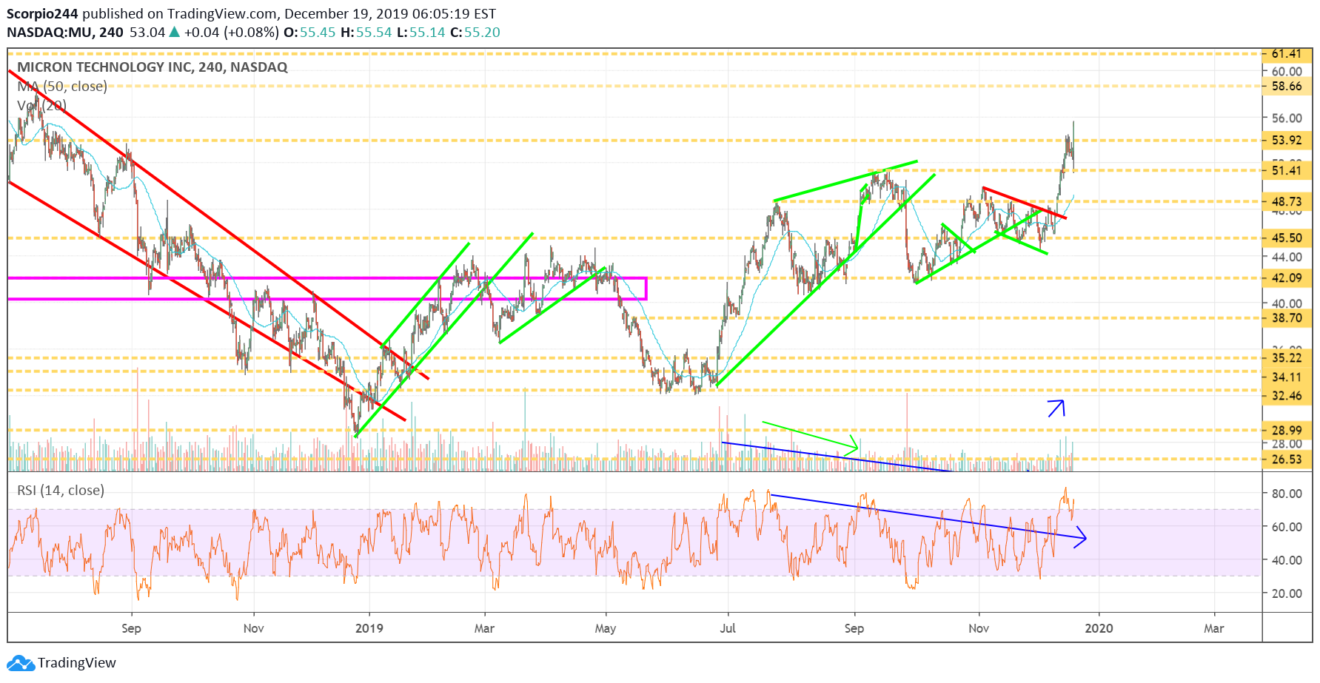
Task: Click the 45.50 price level label
Action: pos(1285,238)
